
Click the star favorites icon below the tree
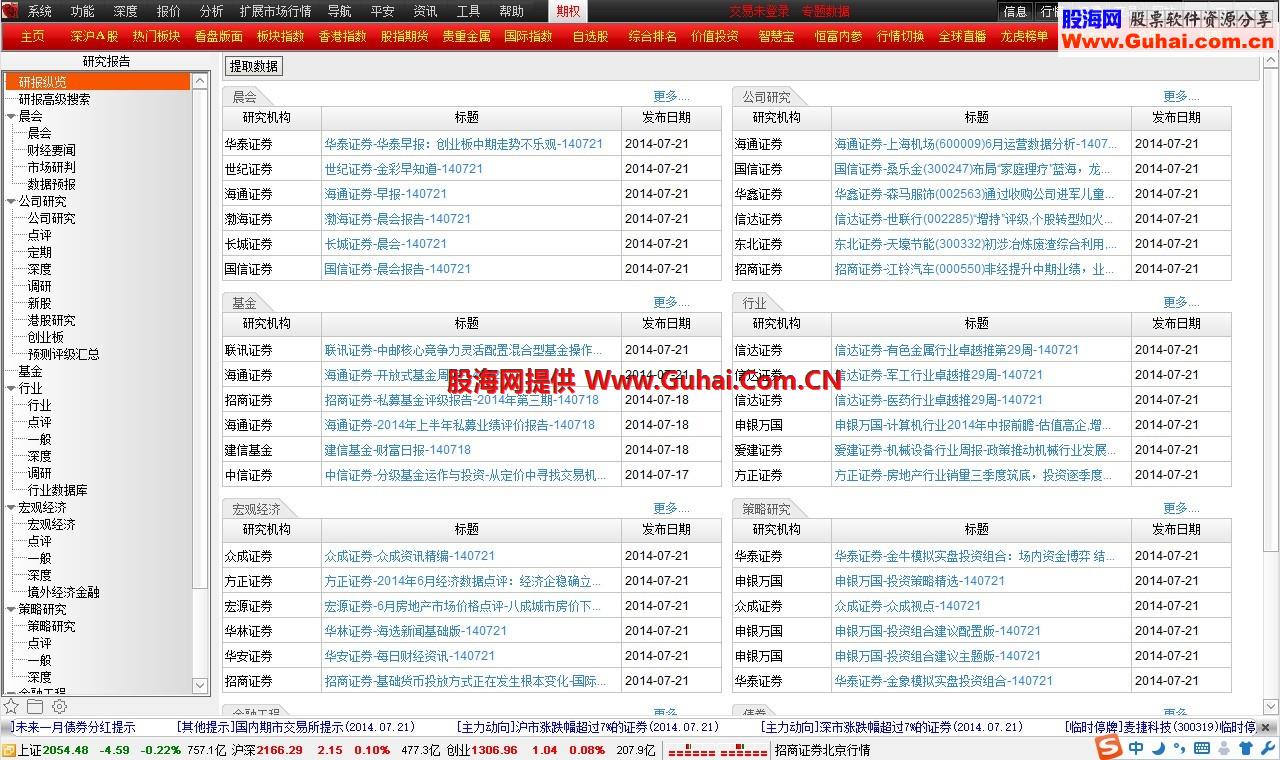pyautogui.click(x=11, y=706)
